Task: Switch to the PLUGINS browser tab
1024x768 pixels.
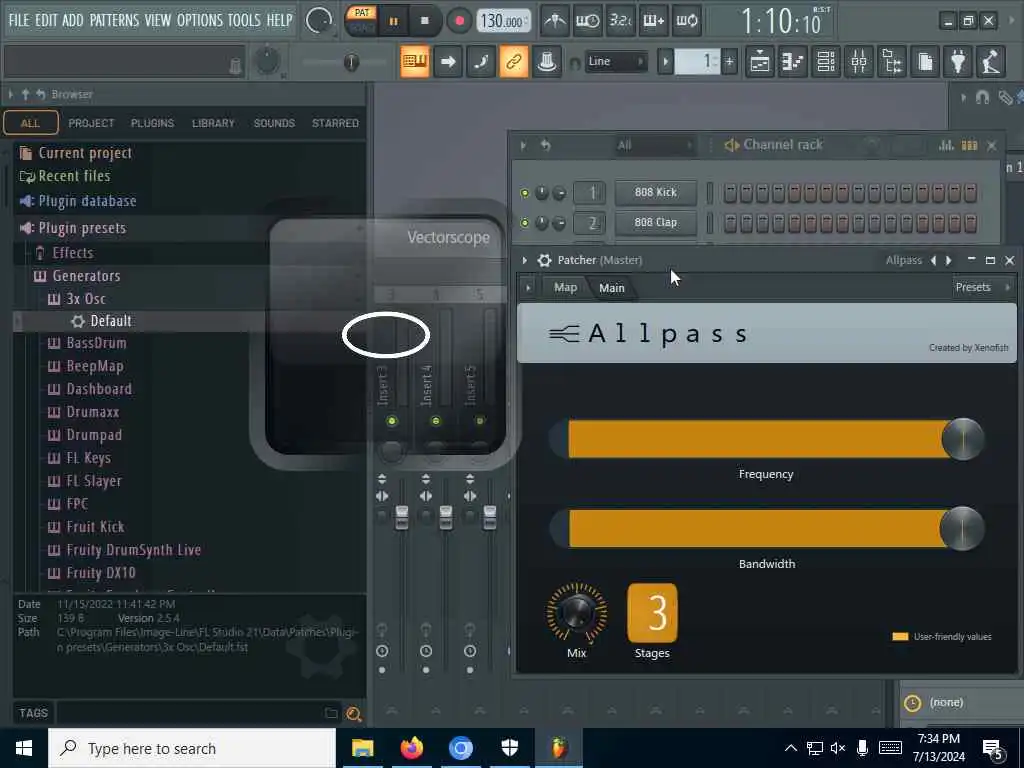Action: point(152,123)
